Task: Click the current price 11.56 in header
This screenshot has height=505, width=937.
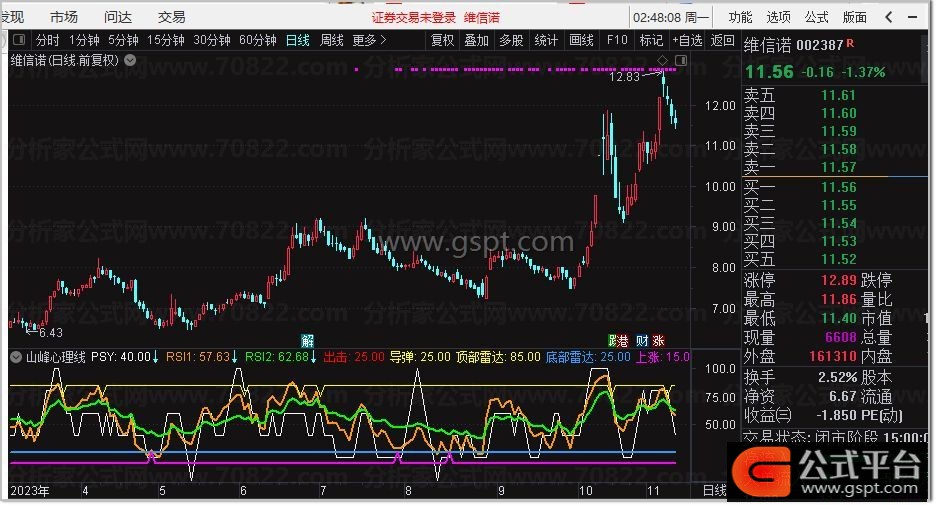Action: tap(769, 72)
